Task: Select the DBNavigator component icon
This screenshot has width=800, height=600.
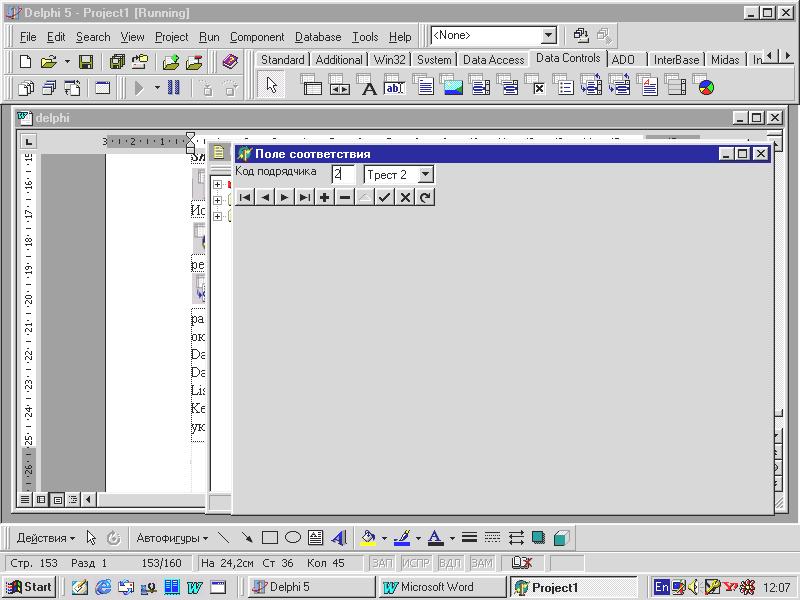Action: point(339,85)
